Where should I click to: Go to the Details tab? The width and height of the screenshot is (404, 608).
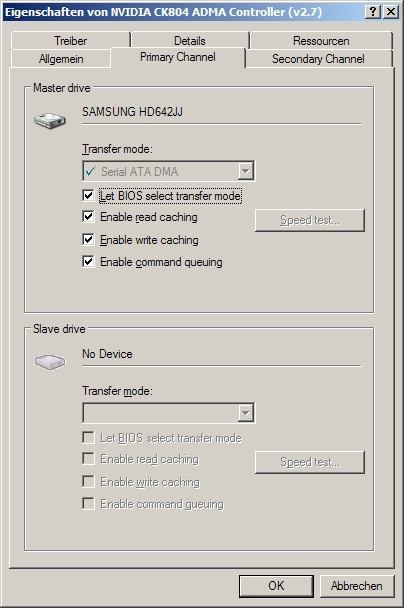(190, 40)
